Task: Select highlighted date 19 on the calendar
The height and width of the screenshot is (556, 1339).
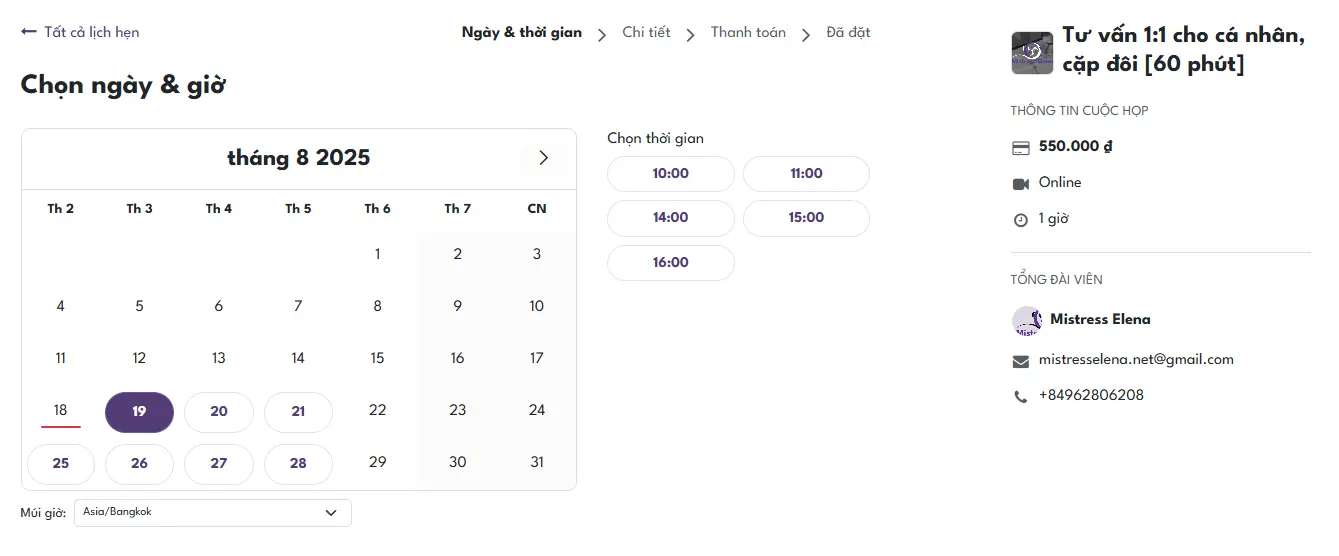Action: (139, 412)
